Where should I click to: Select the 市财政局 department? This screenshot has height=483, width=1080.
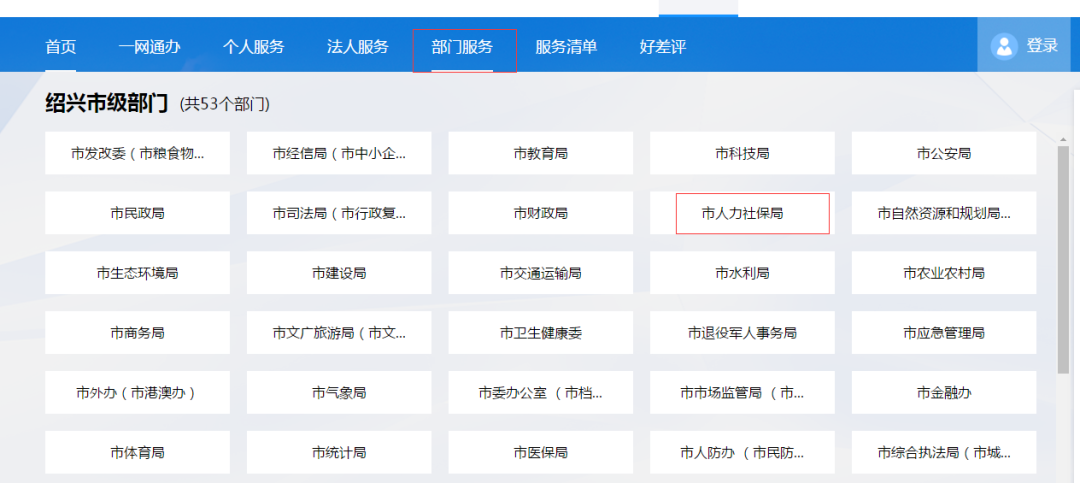541,213
